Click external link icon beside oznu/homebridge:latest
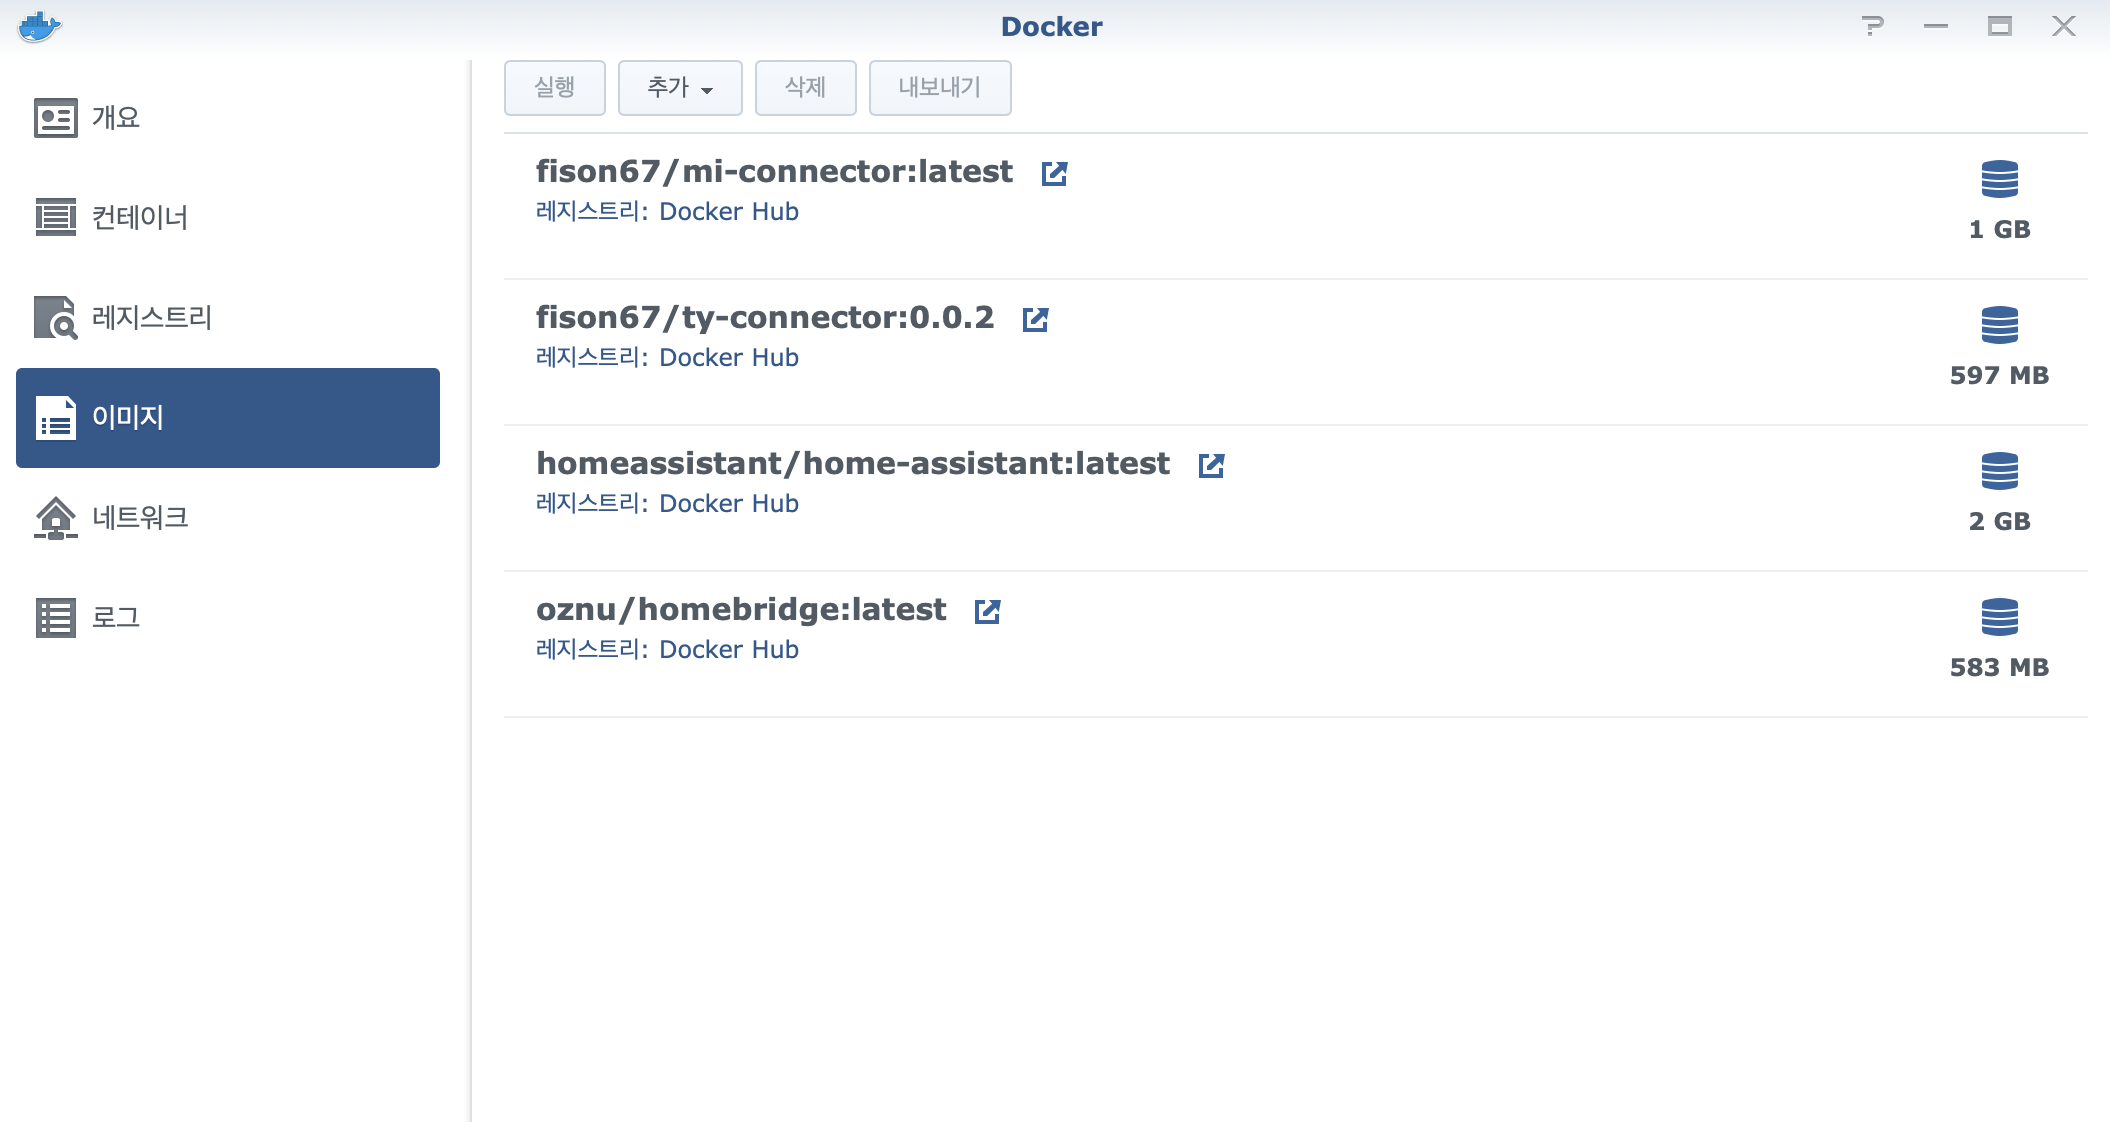2110x1122 pixels. tap(987, 611)
